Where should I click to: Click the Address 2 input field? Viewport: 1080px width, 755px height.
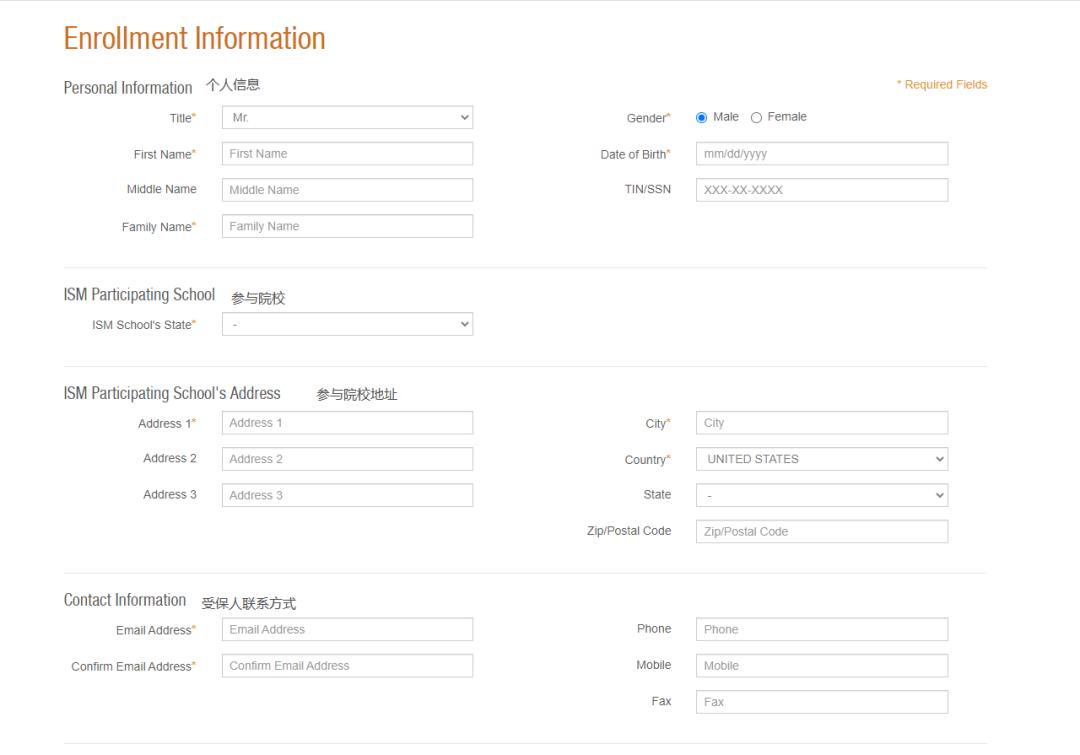tap(347, 459)
